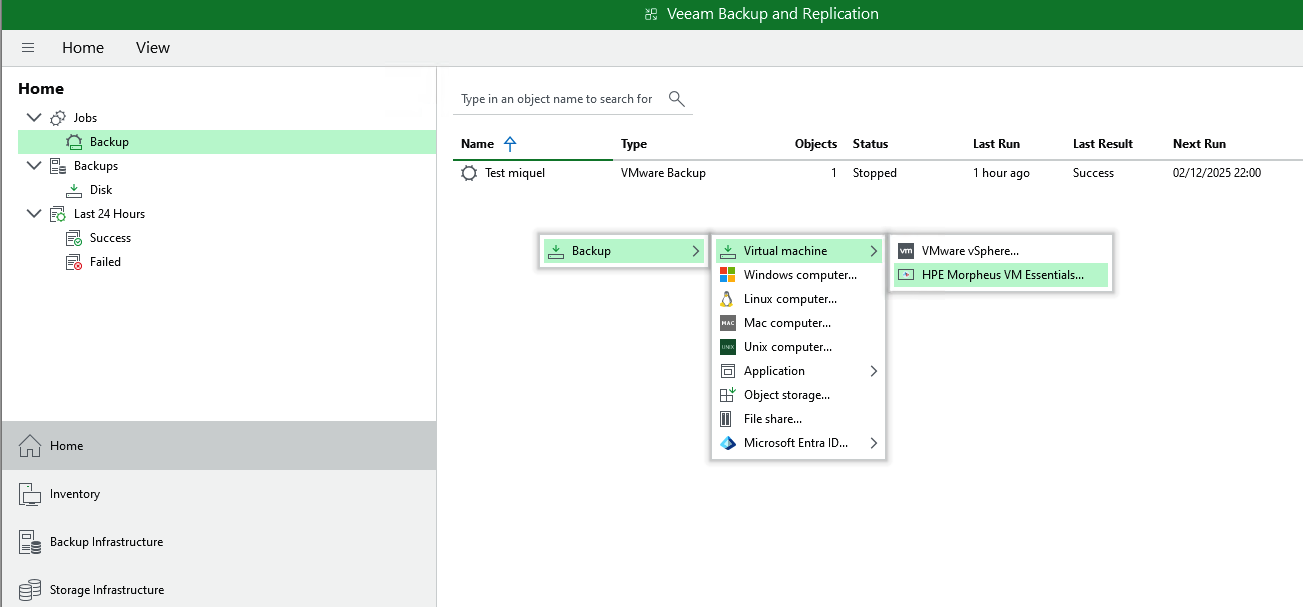Switch to the Inventory view
The height and width of the screenshot is (607, 1303).
coord(219,494)
